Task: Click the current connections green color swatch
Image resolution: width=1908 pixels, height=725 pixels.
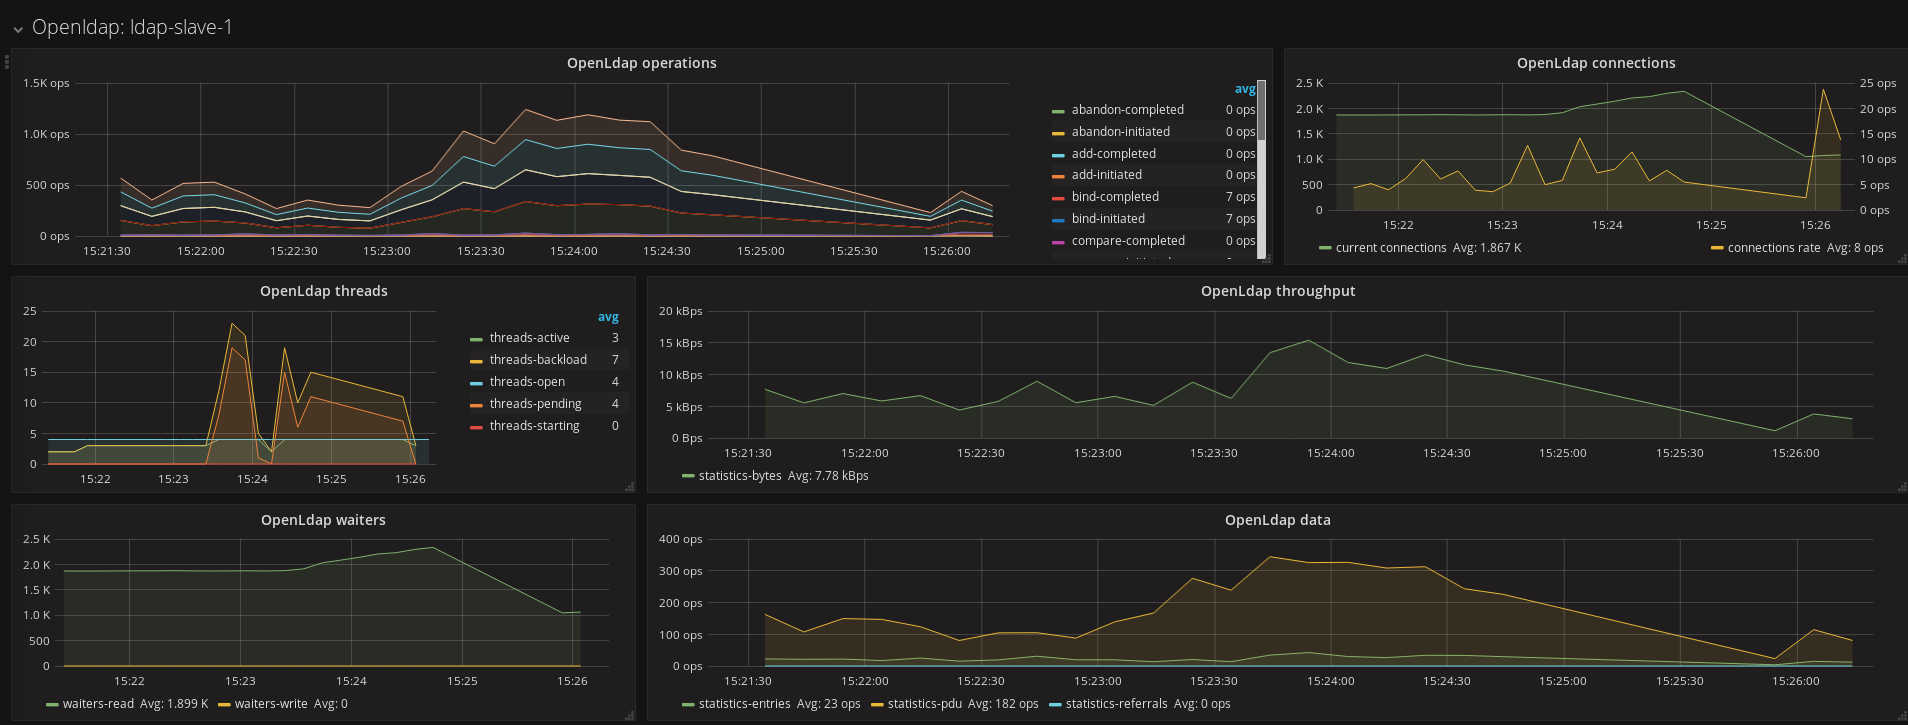Action: (1325, 249)
